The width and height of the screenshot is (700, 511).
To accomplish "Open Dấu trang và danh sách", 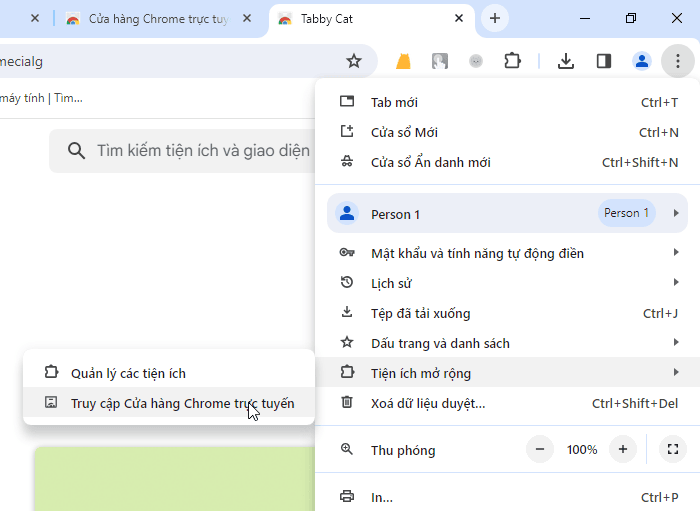I will point(507,343).
